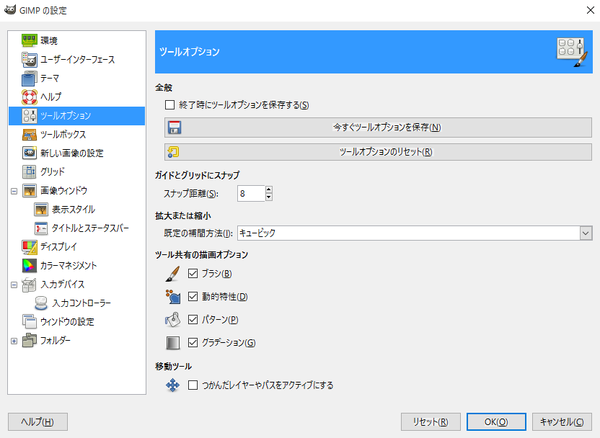
Task: Enable 終了時にツールオプションを保存する checkbox
Action: 170,105
